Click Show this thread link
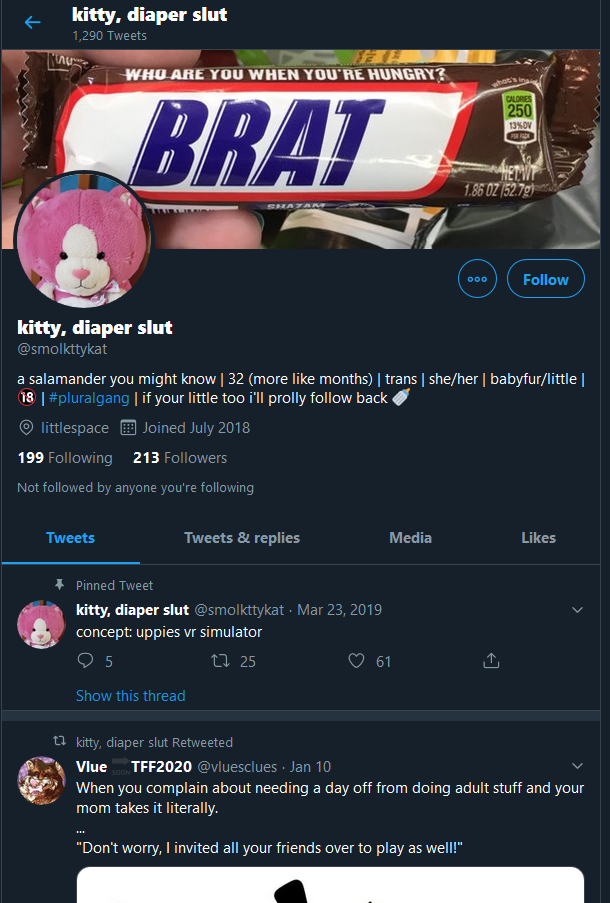This screenshot has height=903, width=610. 131,696
